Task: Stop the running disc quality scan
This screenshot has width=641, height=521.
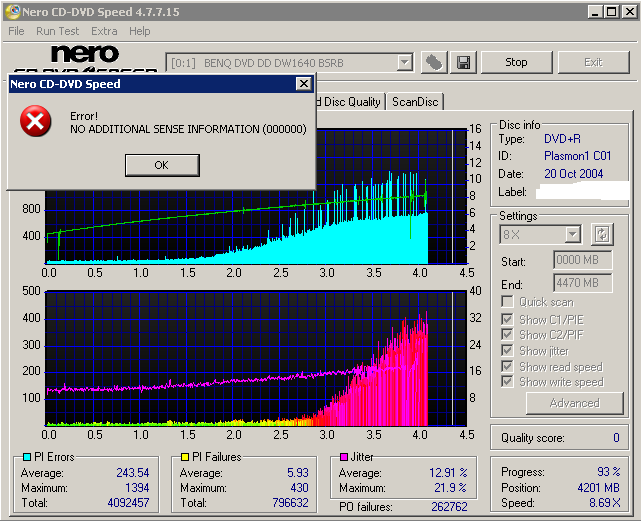Action: (516, 62)
